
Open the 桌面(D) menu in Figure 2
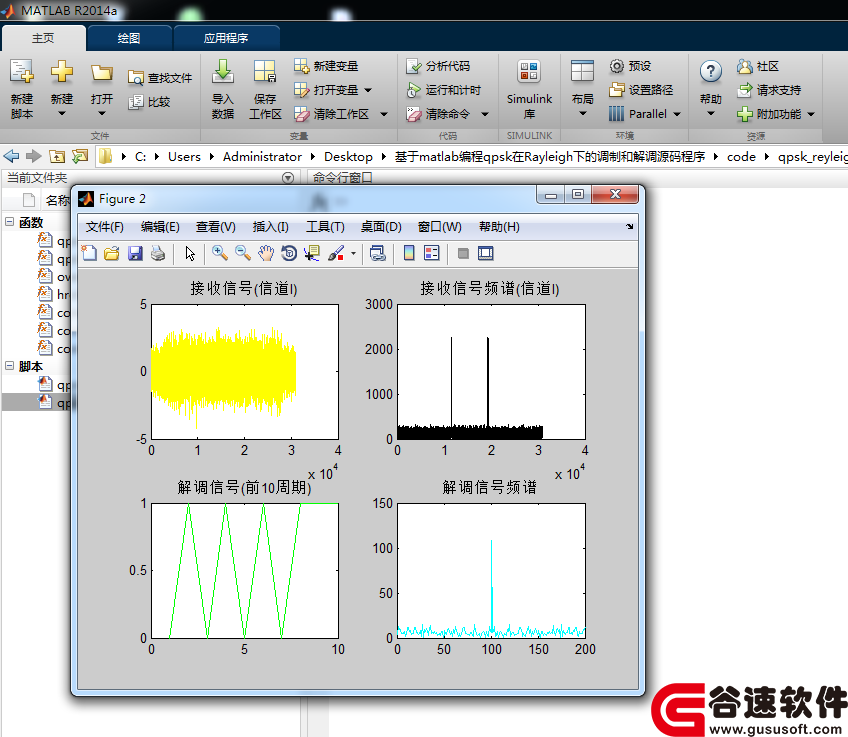pyautogui.click(x=381, y=227)
